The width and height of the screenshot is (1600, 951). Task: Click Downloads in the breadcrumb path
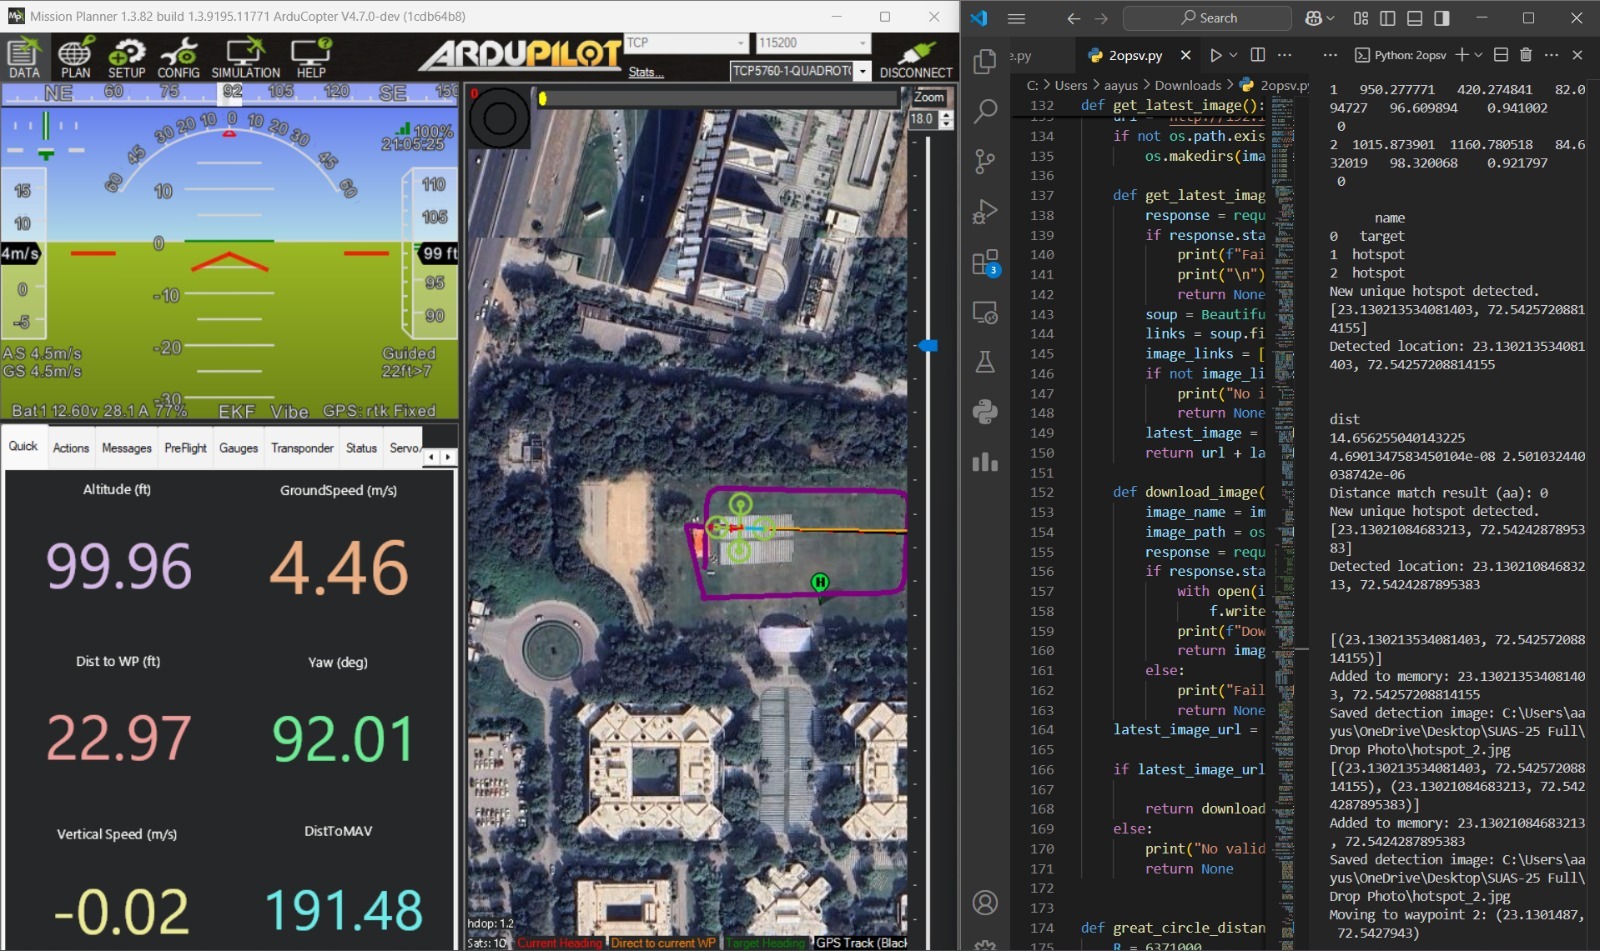point(1188,85)
